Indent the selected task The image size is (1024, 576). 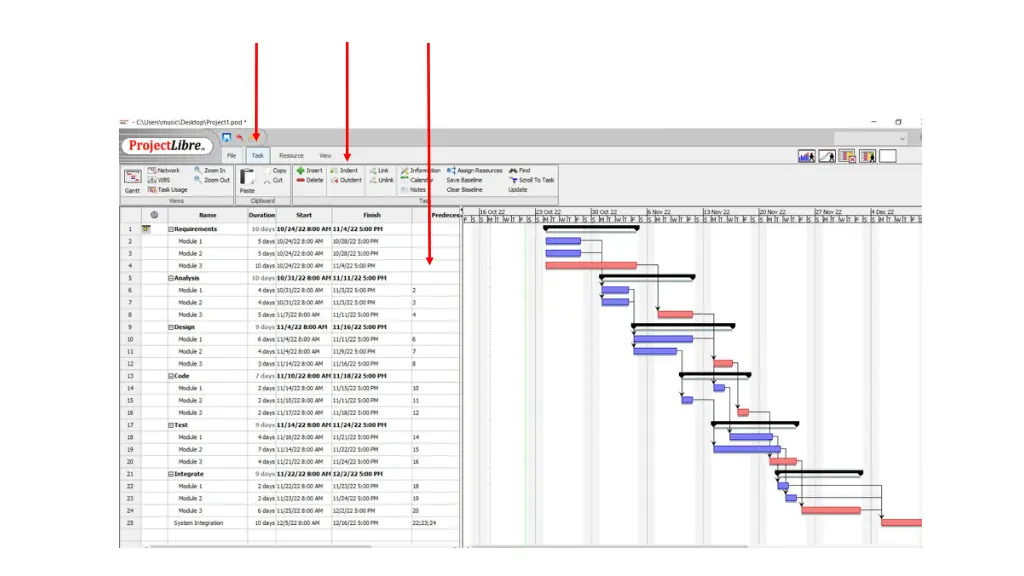[x=344, y=171]
